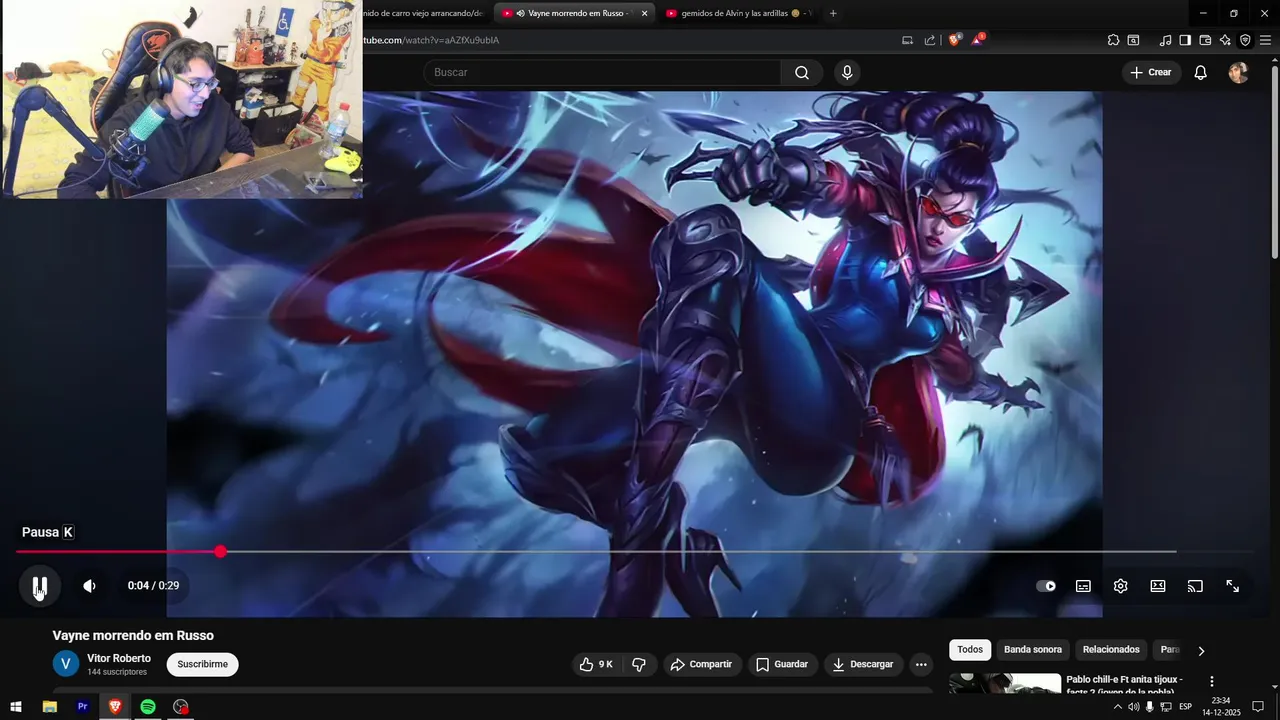This screenshot has width=1280, height=720.
Task: Click the YouTube Buscar search field
Action: pos(602,72)
